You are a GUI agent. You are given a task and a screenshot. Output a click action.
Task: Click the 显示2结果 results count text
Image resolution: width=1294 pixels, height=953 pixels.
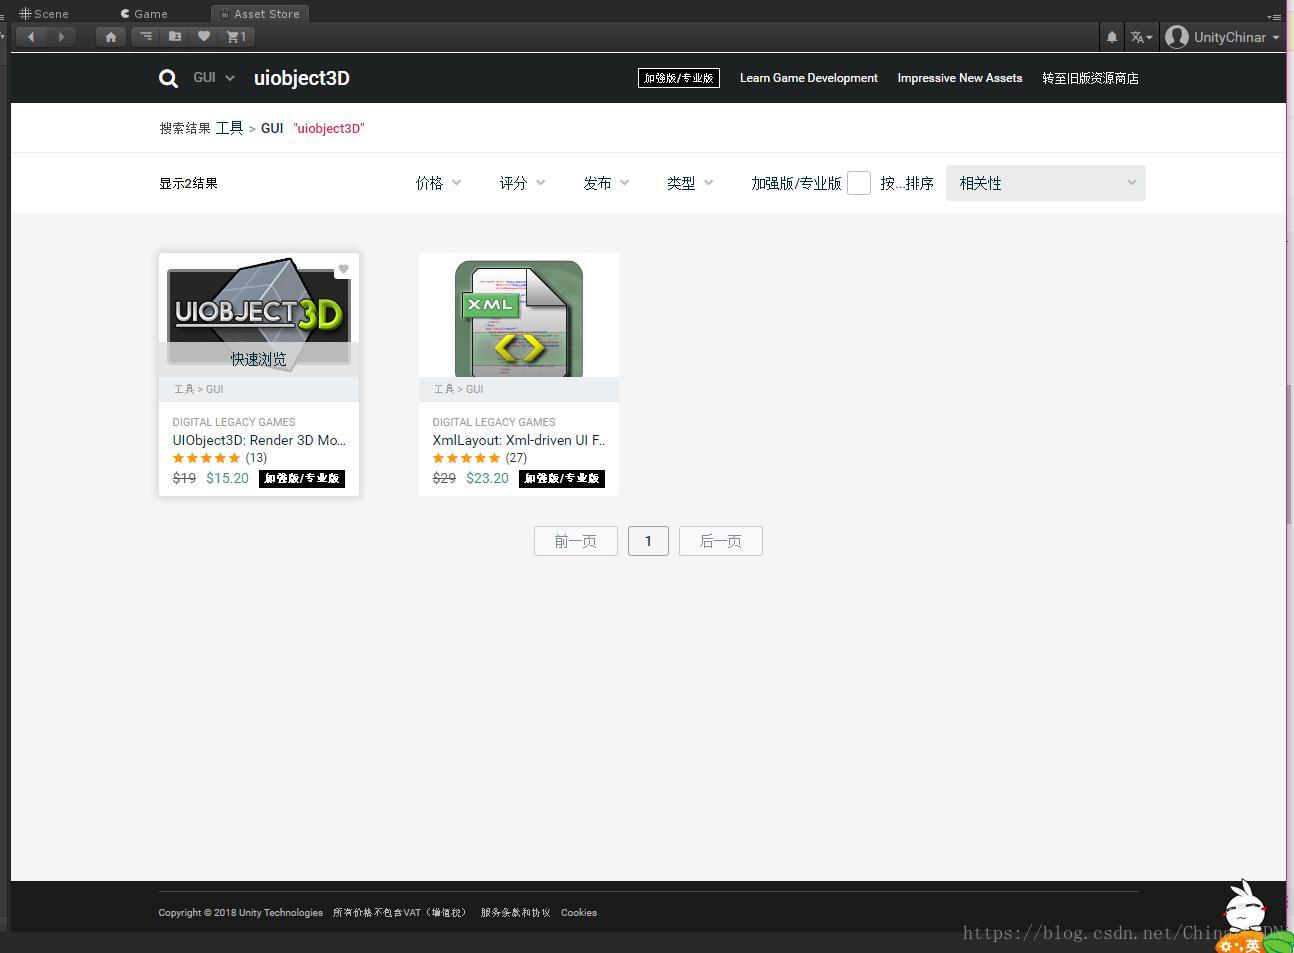click(x=188, y=183)
